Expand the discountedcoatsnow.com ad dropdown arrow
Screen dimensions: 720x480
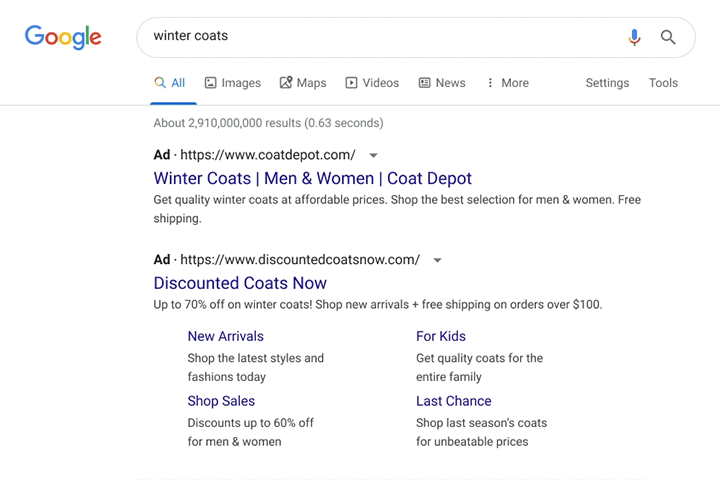click(x=437, y=260)
